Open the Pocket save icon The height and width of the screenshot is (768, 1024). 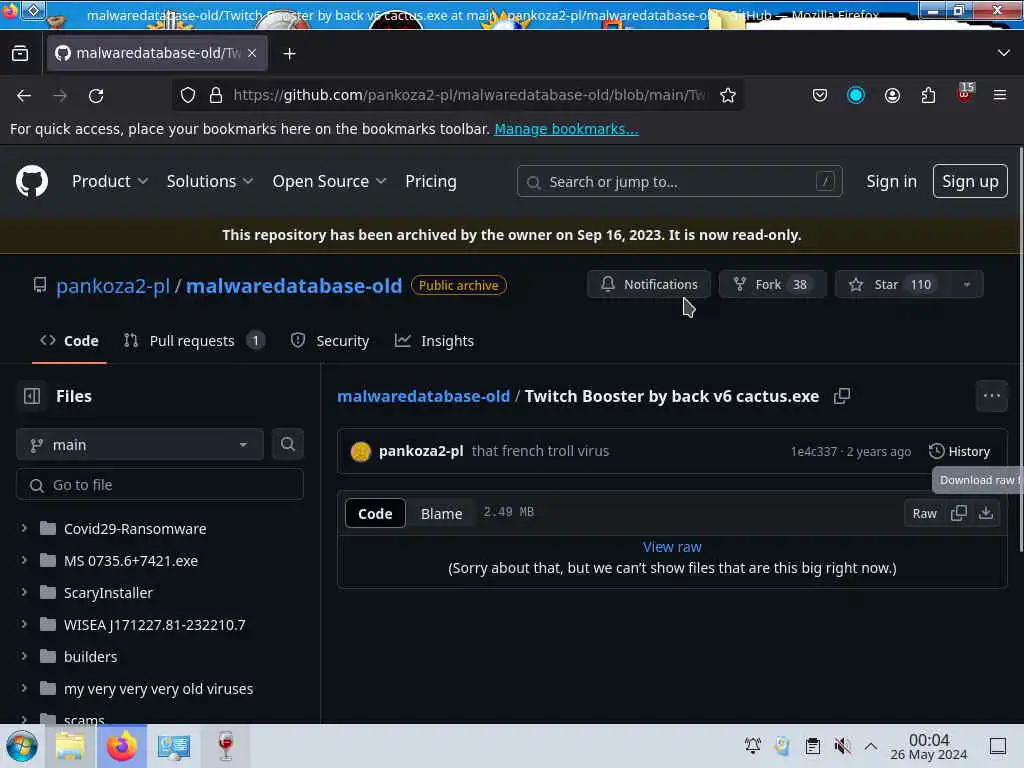820,95
